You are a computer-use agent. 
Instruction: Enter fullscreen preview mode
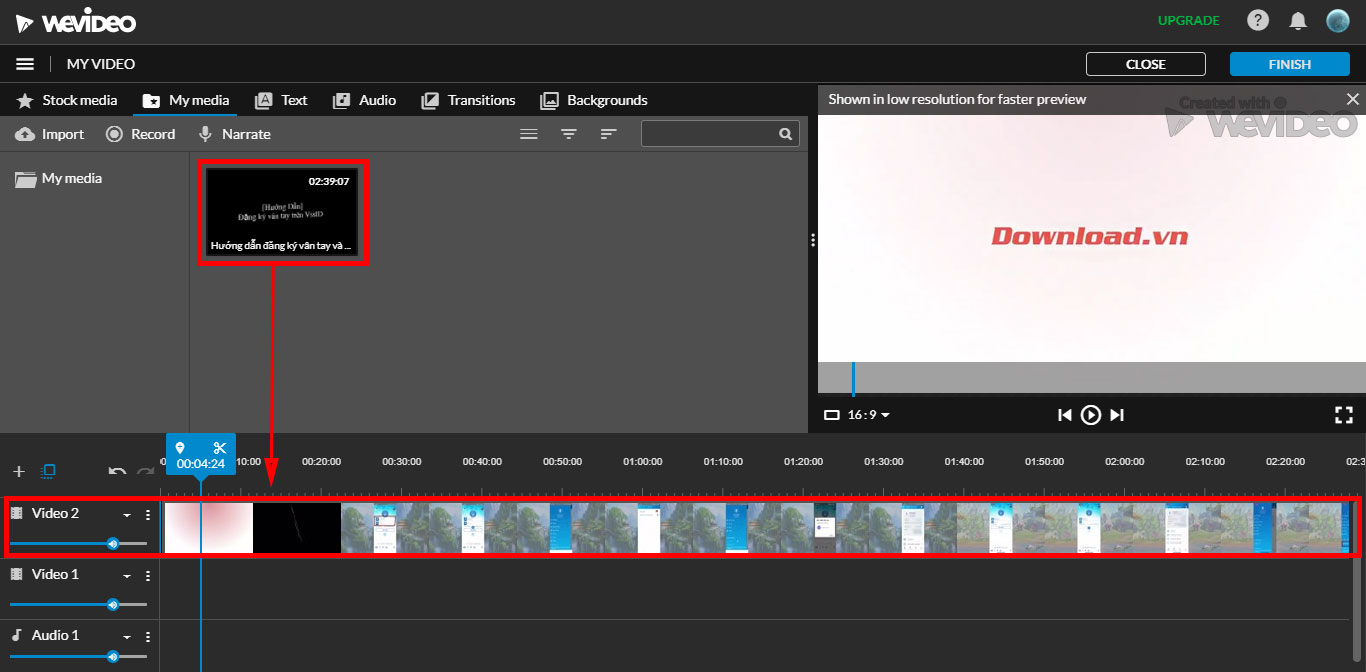coord(1343,415)
